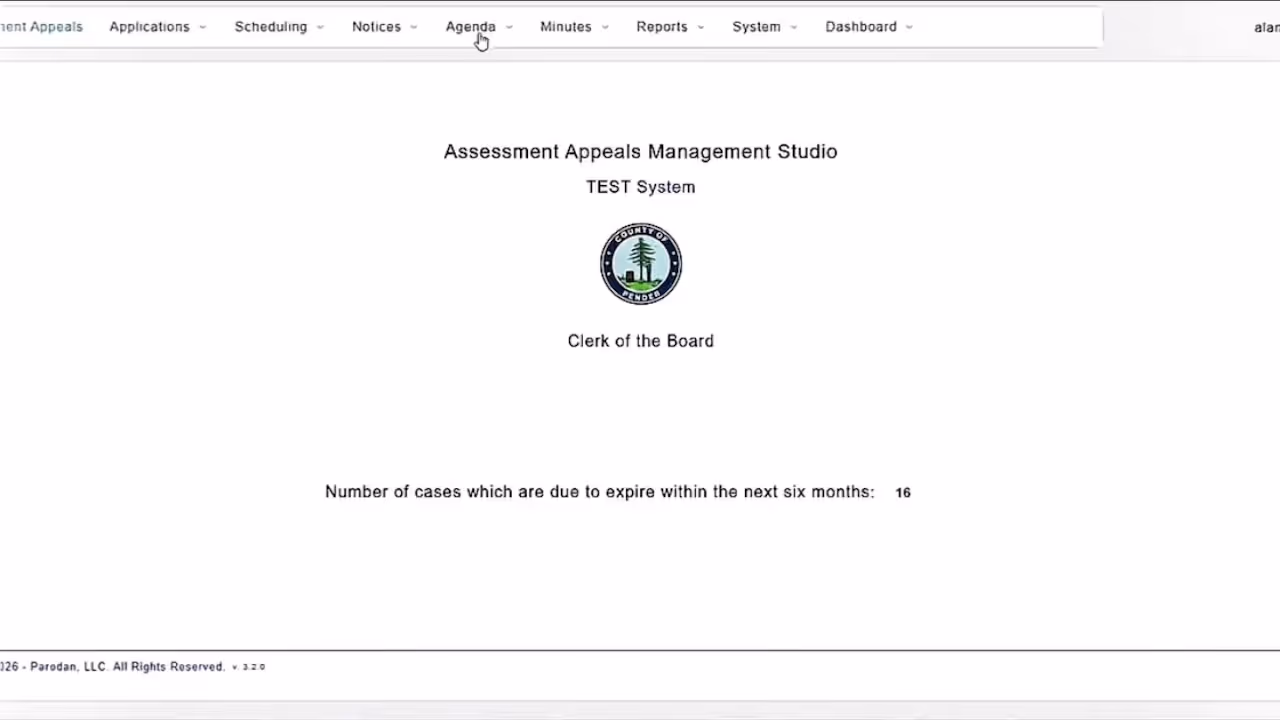Screen dimensions: 1280x720
Task: Open the Minutes menu
Action: 566,27
